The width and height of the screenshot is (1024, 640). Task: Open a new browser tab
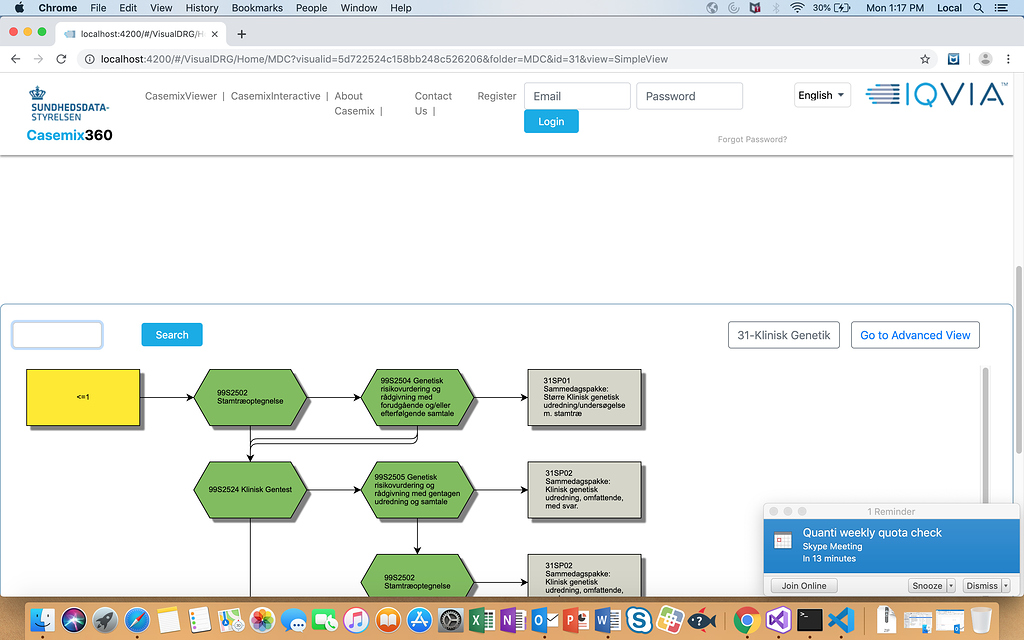point(241,33)
